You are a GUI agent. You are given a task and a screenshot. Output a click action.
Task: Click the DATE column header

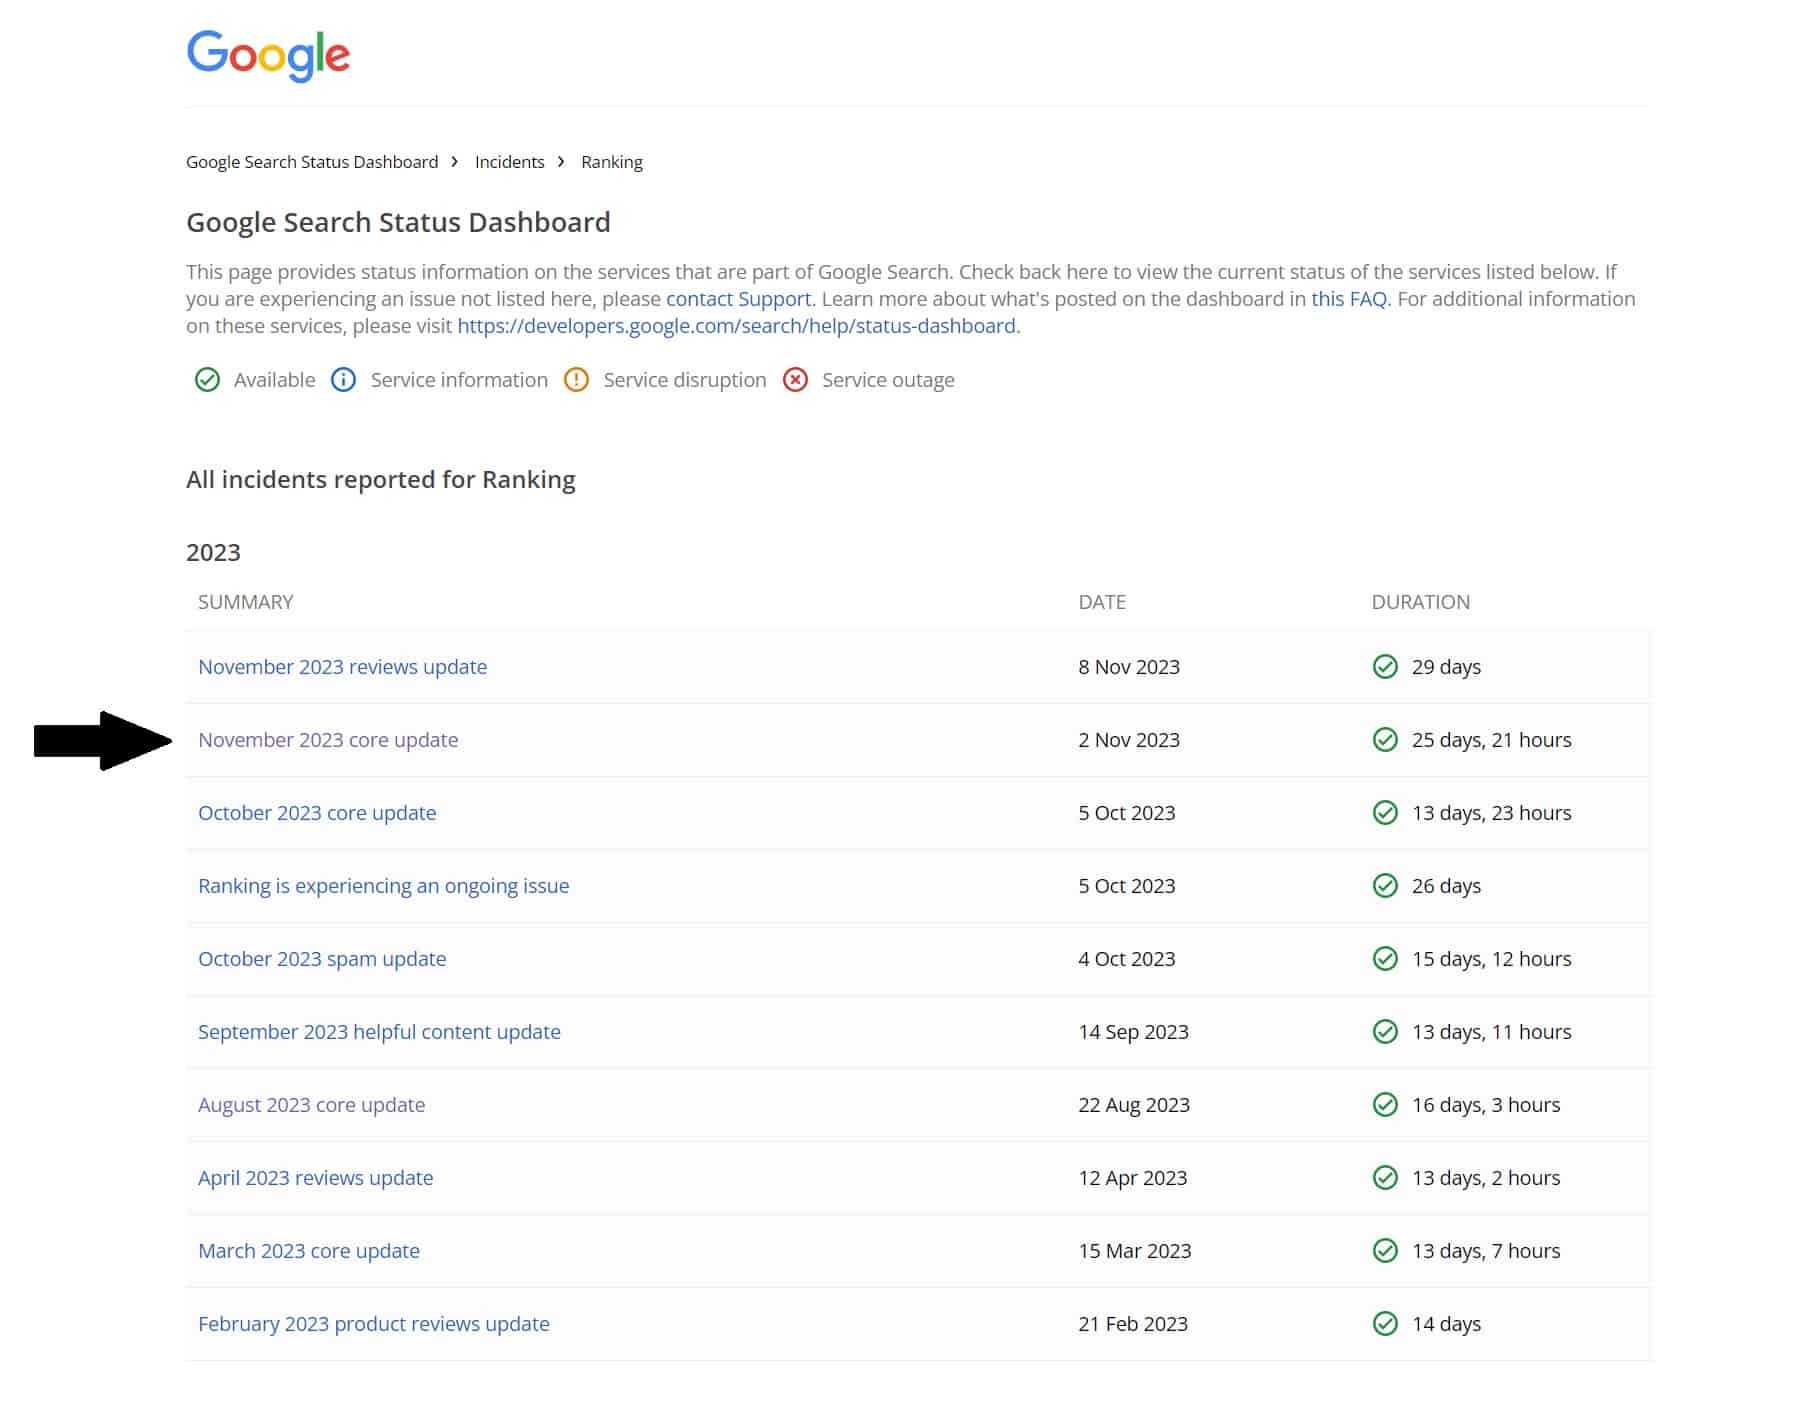[x=1102, y=602]
